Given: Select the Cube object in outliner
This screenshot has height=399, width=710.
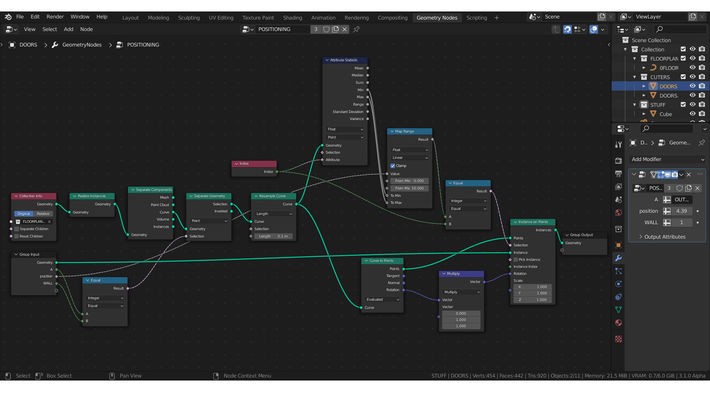Looking at the screenshot, I should click(665, 114).
